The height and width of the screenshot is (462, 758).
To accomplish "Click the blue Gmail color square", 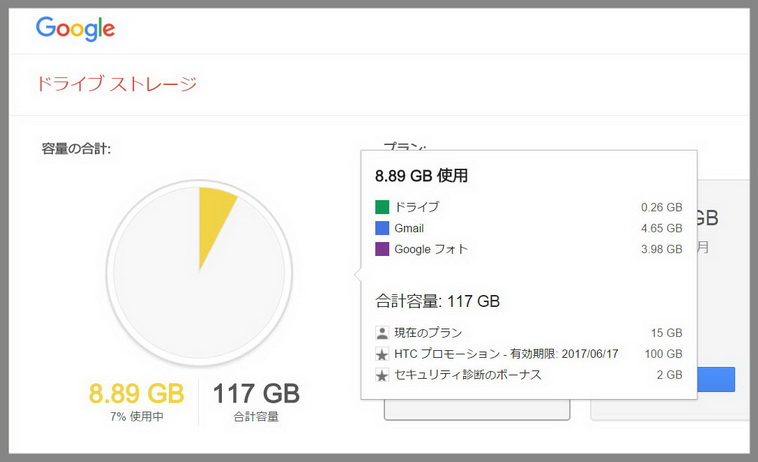I will tap(382, 228).
